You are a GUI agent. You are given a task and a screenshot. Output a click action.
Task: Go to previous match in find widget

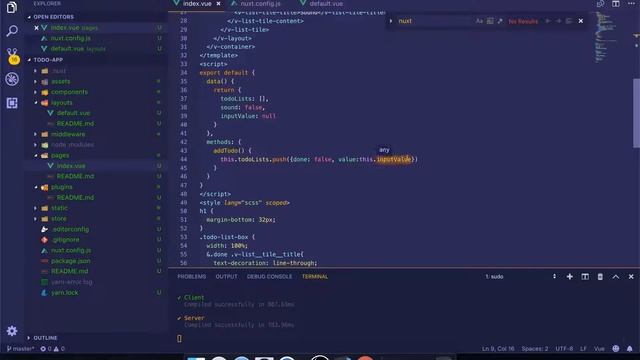(x=548, y=21)
